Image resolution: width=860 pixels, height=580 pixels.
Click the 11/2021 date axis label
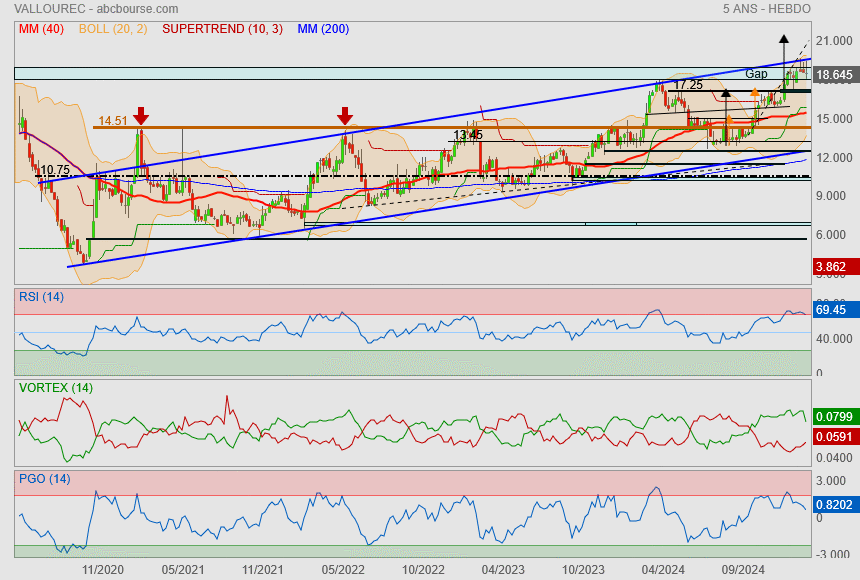coord(263,570)
